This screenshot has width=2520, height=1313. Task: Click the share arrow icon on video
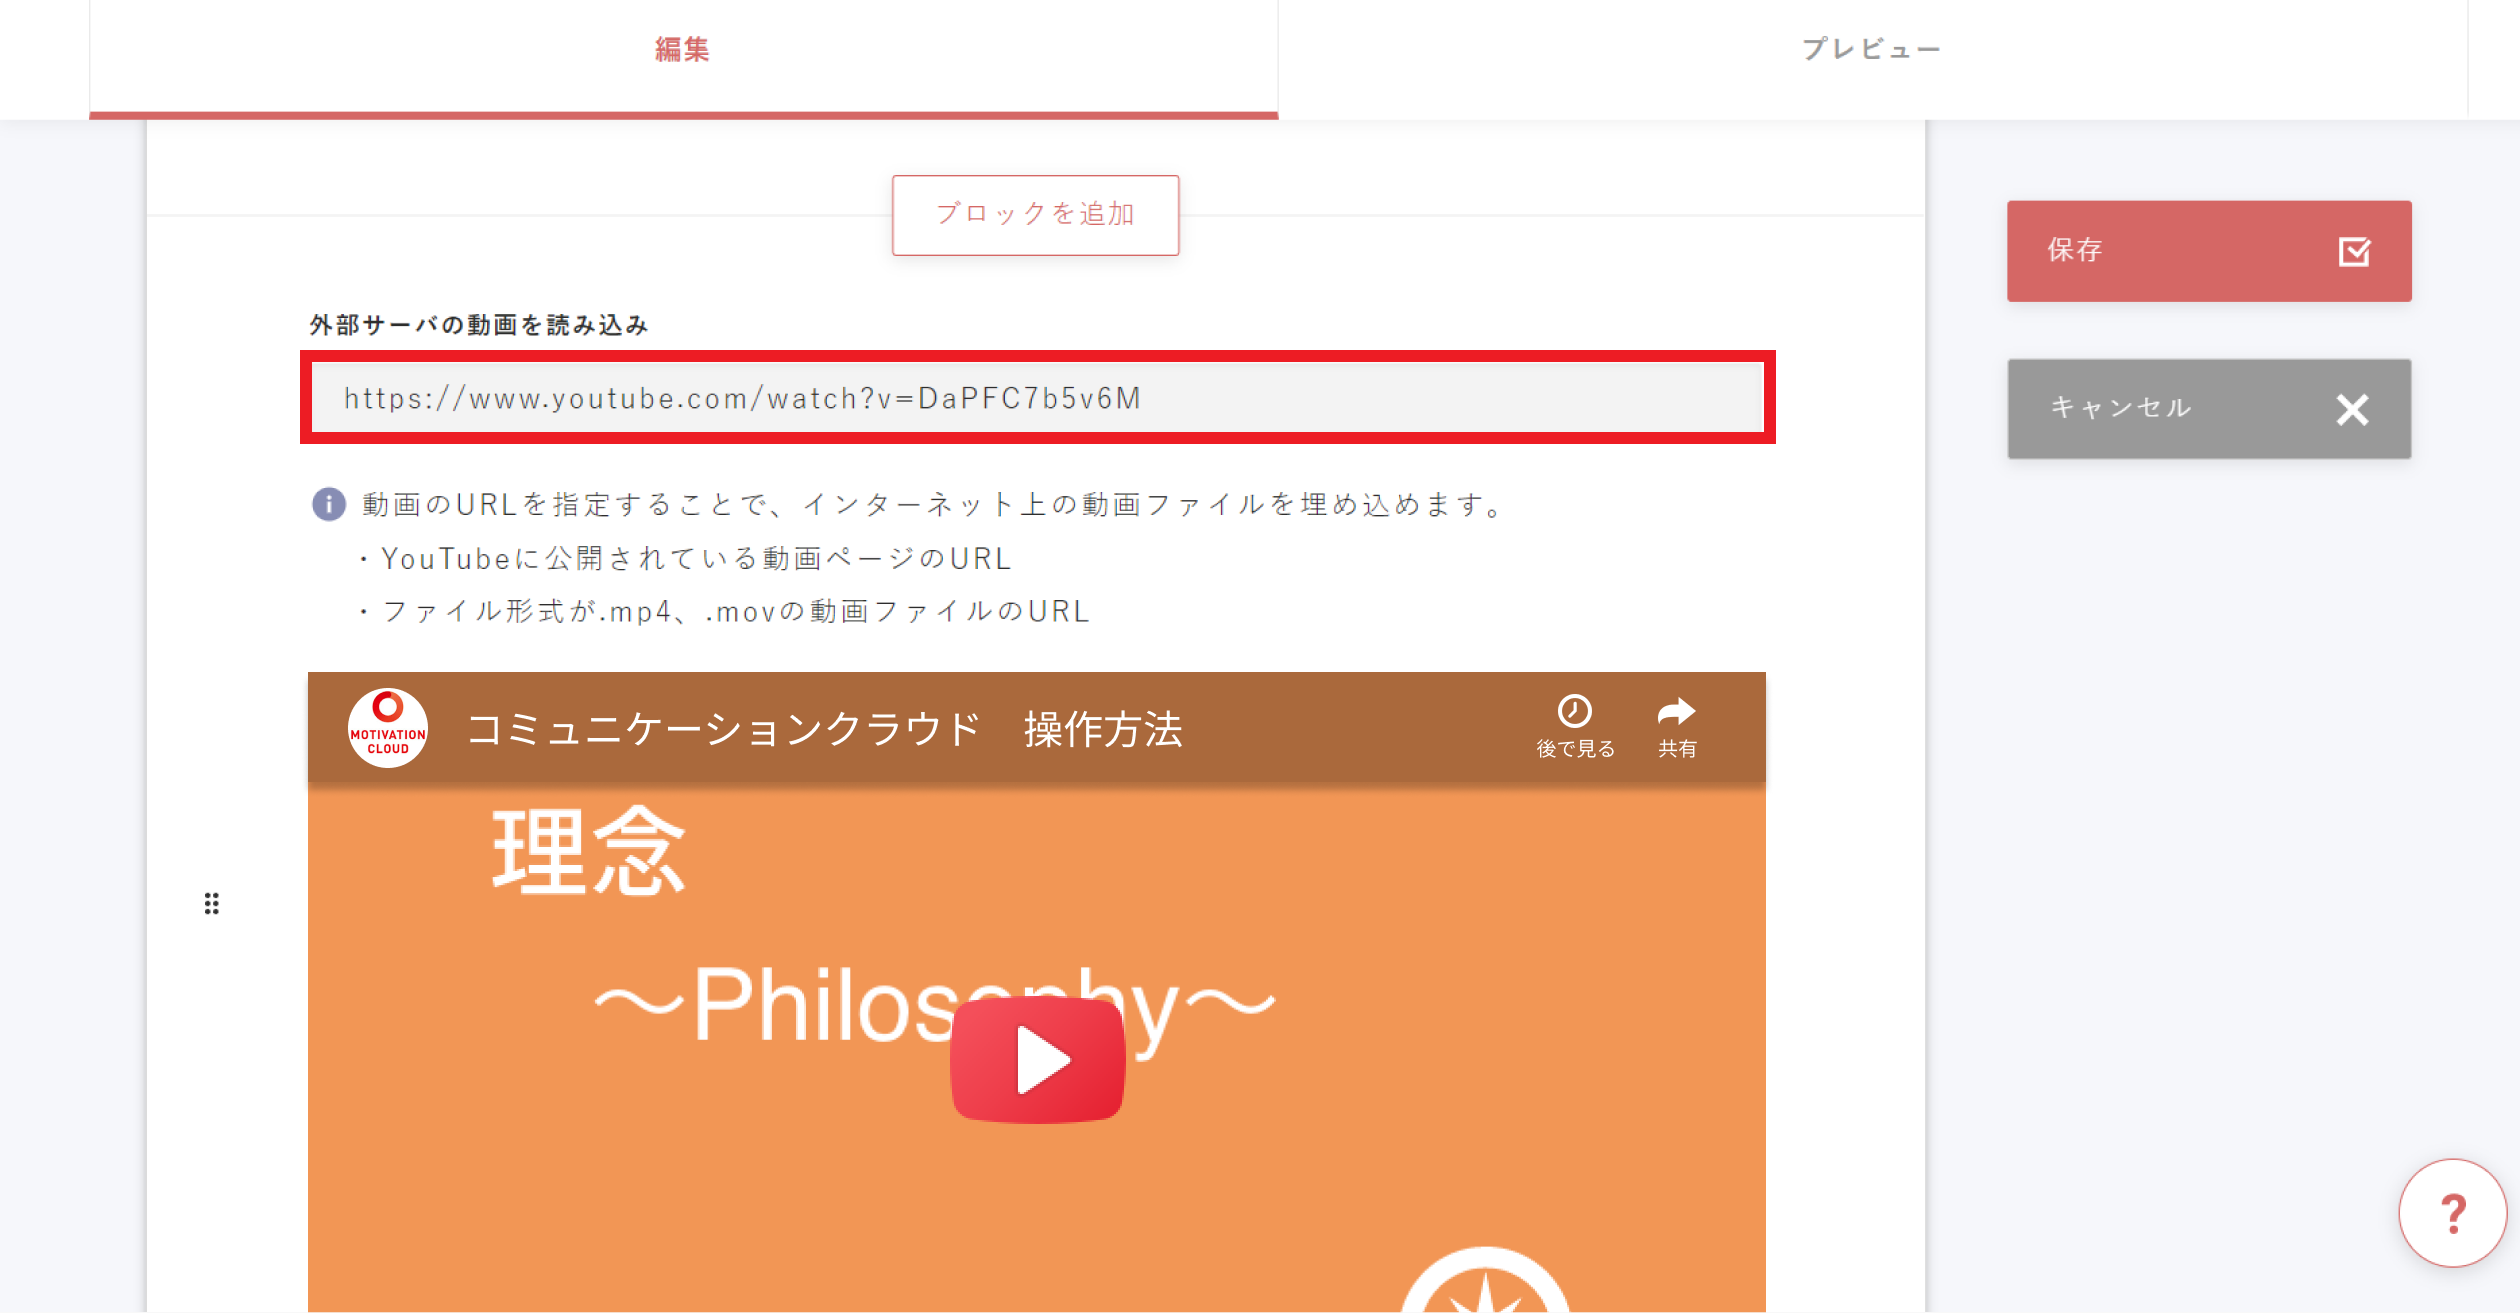[1676, 711]
